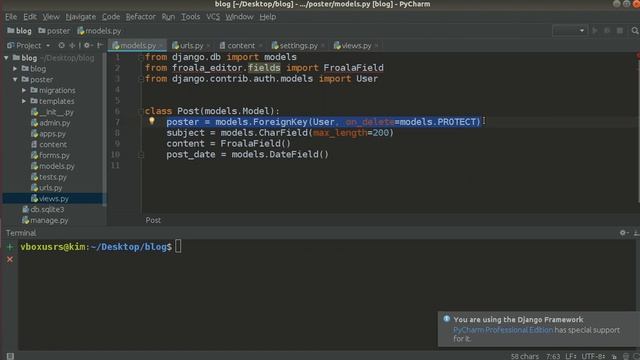
Task: Open PyCharm Professional Edition link
Action: 503,330
